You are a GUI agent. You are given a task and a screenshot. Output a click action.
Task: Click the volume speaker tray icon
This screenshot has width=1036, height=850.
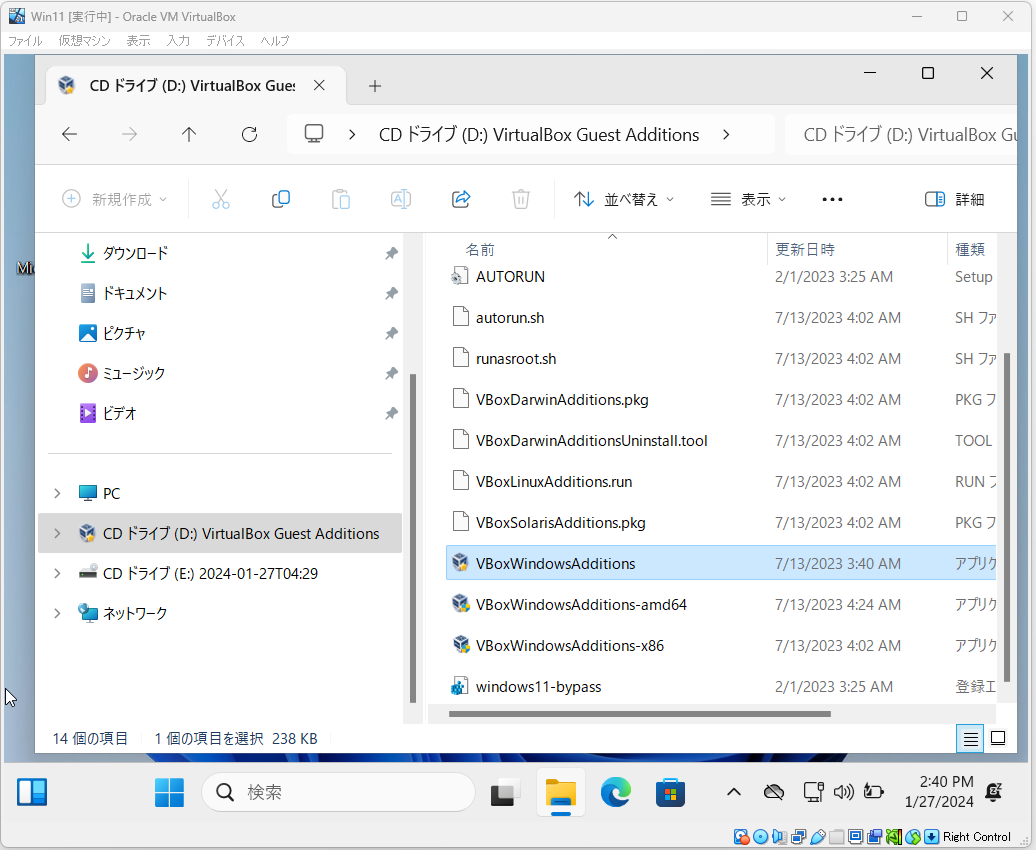pos(843,791)
